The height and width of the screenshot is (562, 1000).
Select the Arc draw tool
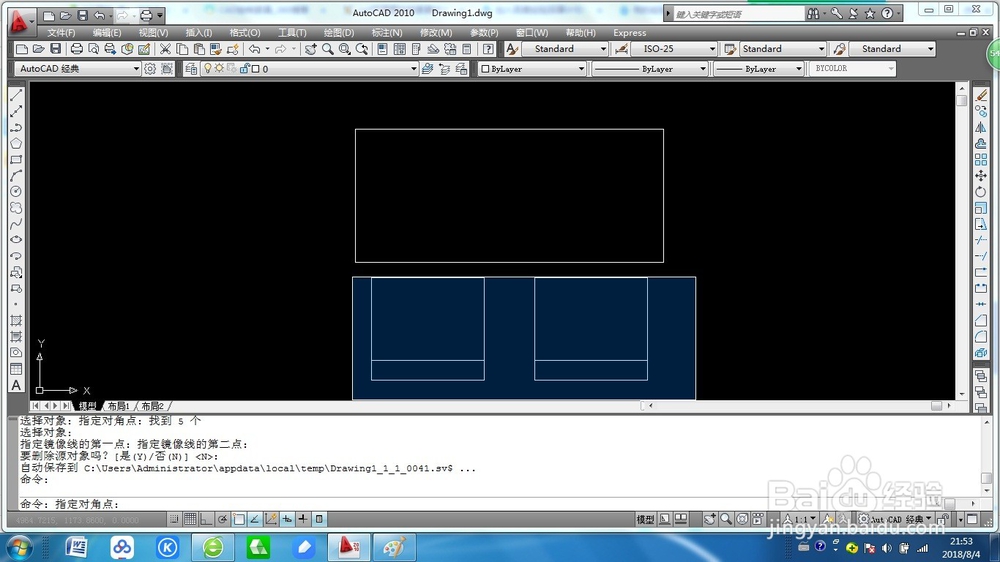[x=16, y=175]
